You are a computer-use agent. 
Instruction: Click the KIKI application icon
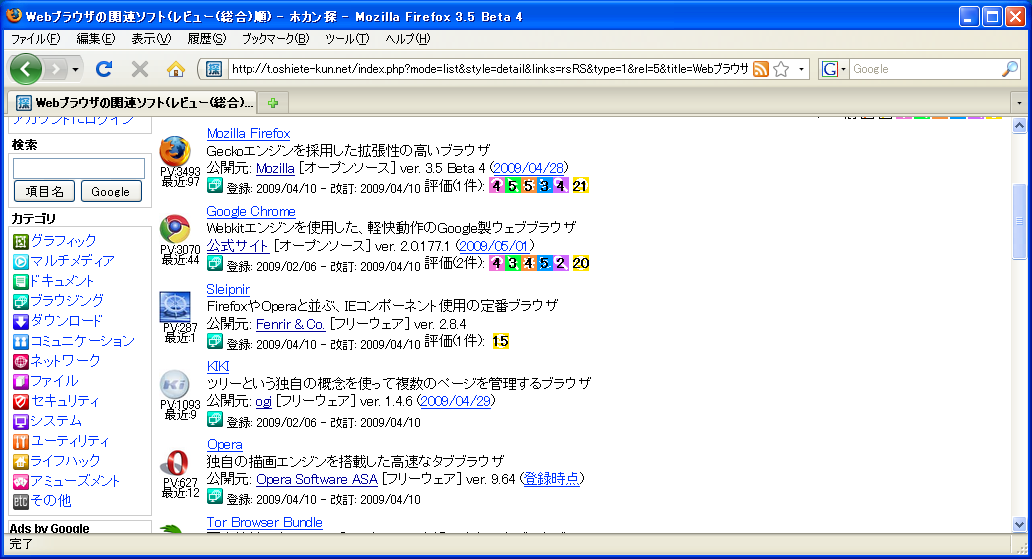click(175, 385)
